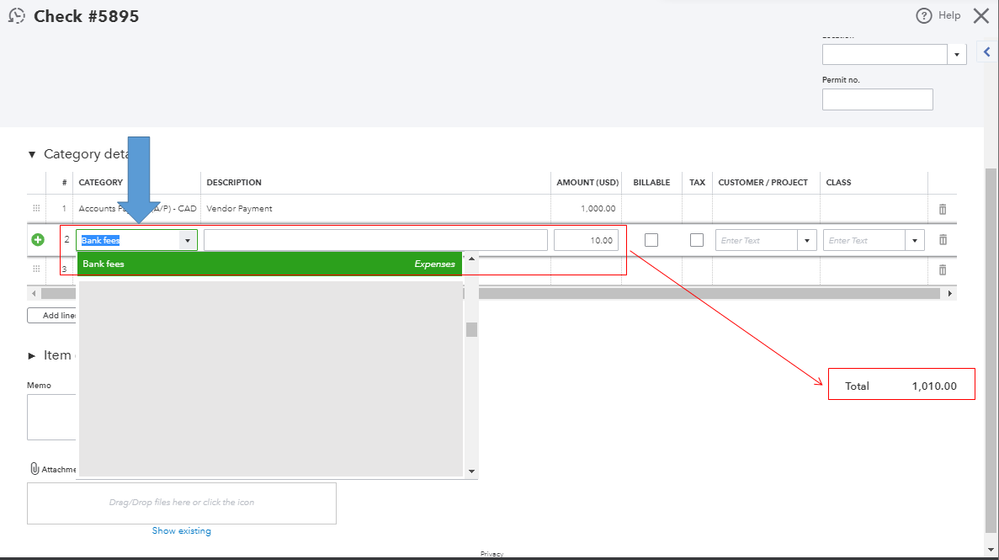Screen dimensions: 999x560
Task: Click the Permit no. input field
Action: (x=877, y=99)
